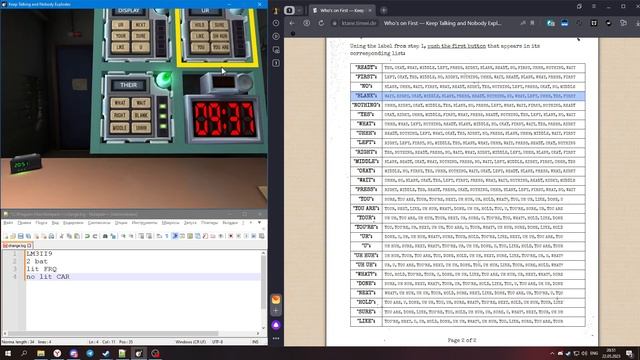The width and height of the screenshot is (640, 360).
Task: Open the Файл menu in Notepad++
Action: tap(8, 223)
